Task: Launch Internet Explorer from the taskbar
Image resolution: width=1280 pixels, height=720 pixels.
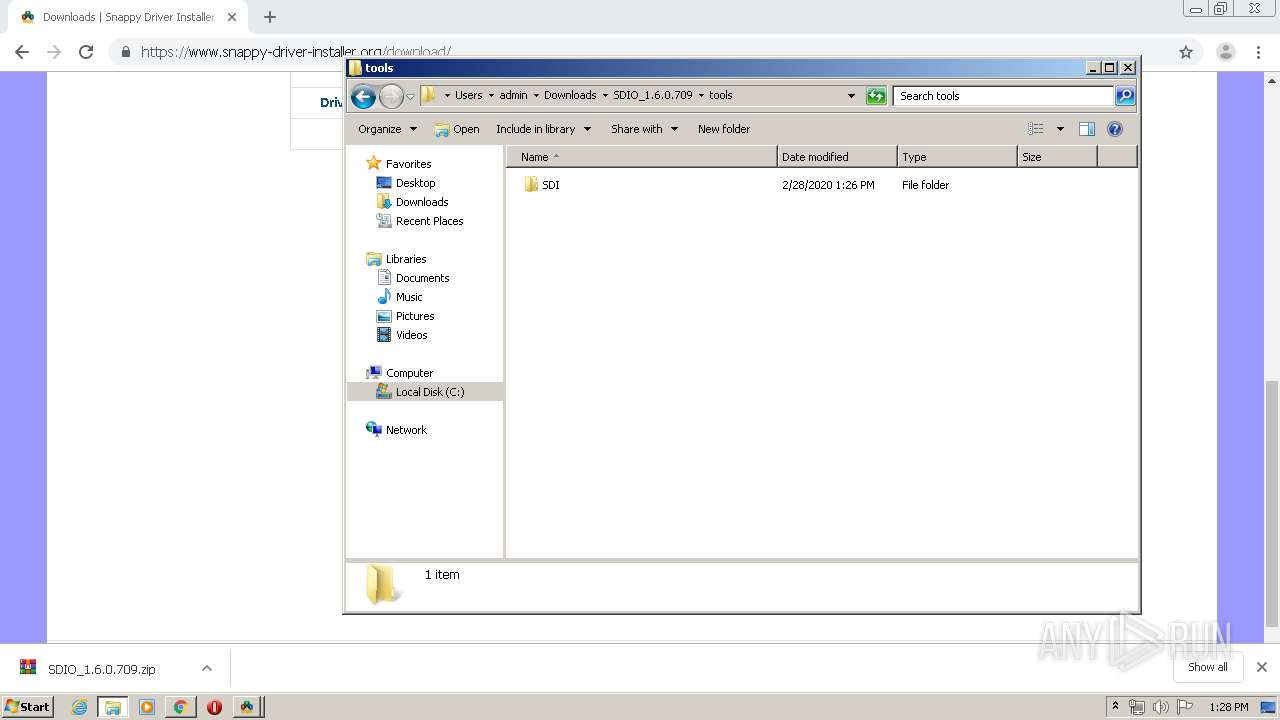Action: point(79,707)
